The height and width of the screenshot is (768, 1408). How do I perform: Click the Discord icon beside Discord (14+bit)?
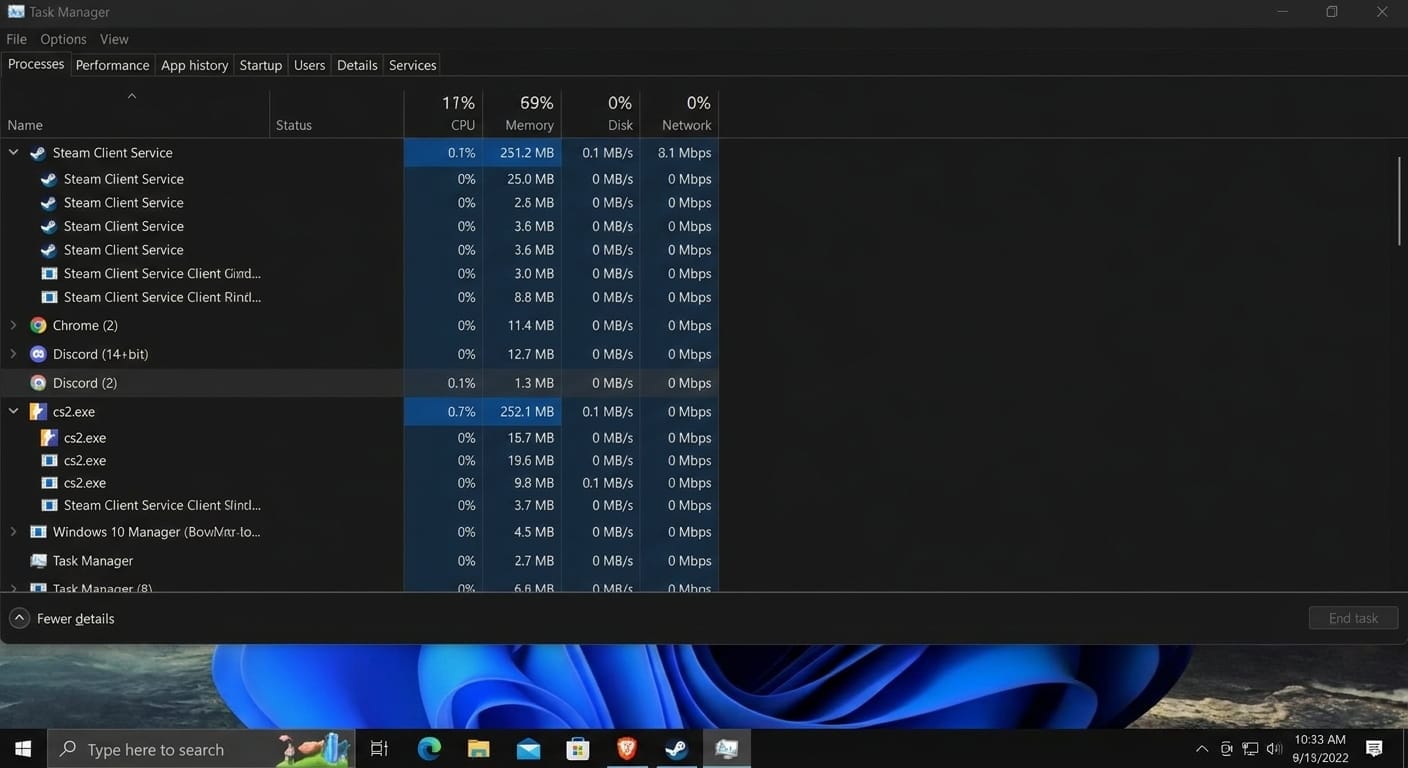tap(38, 354)
